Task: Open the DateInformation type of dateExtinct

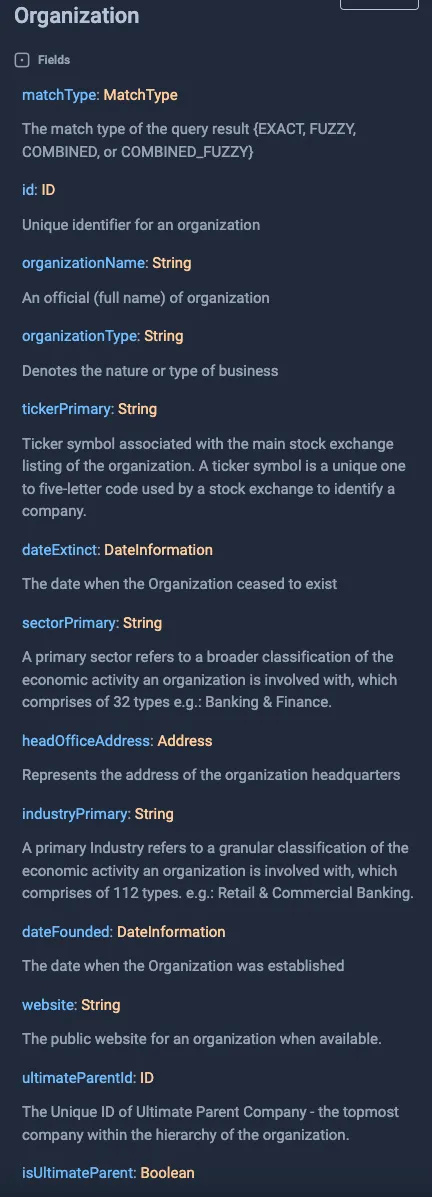Action: point(158,550)
